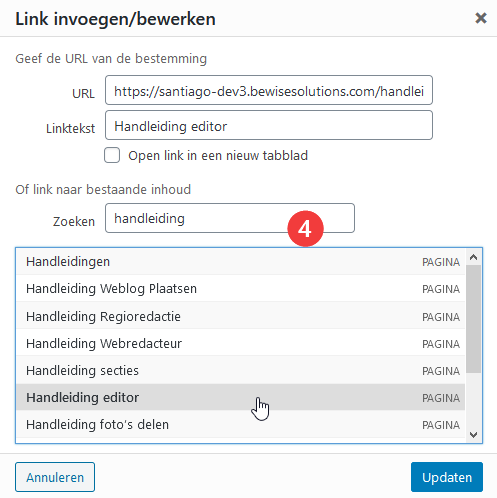Click the Updaten button
Screen dimensions: 497x498
(447, 477)
